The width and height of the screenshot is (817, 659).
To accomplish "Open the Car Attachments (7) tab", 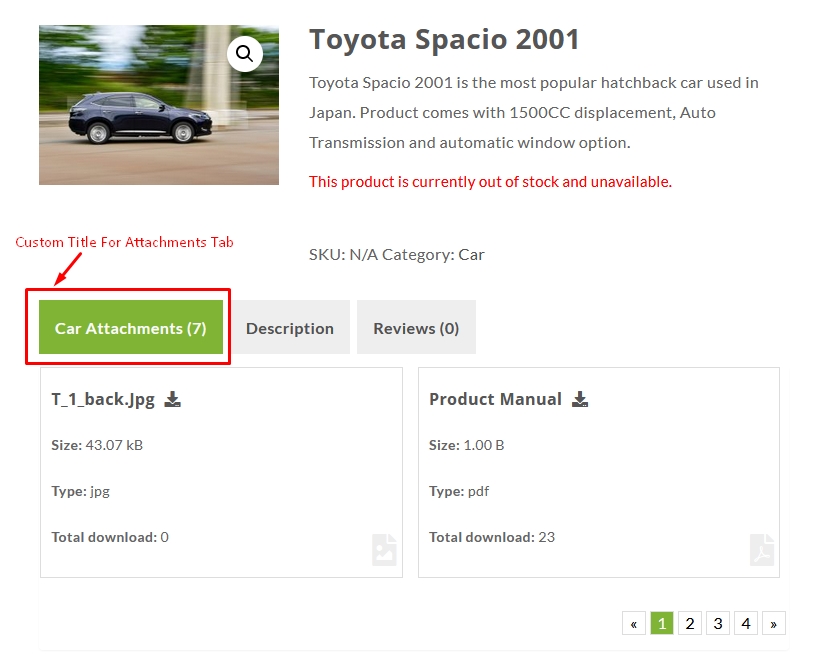I will 131,328.
